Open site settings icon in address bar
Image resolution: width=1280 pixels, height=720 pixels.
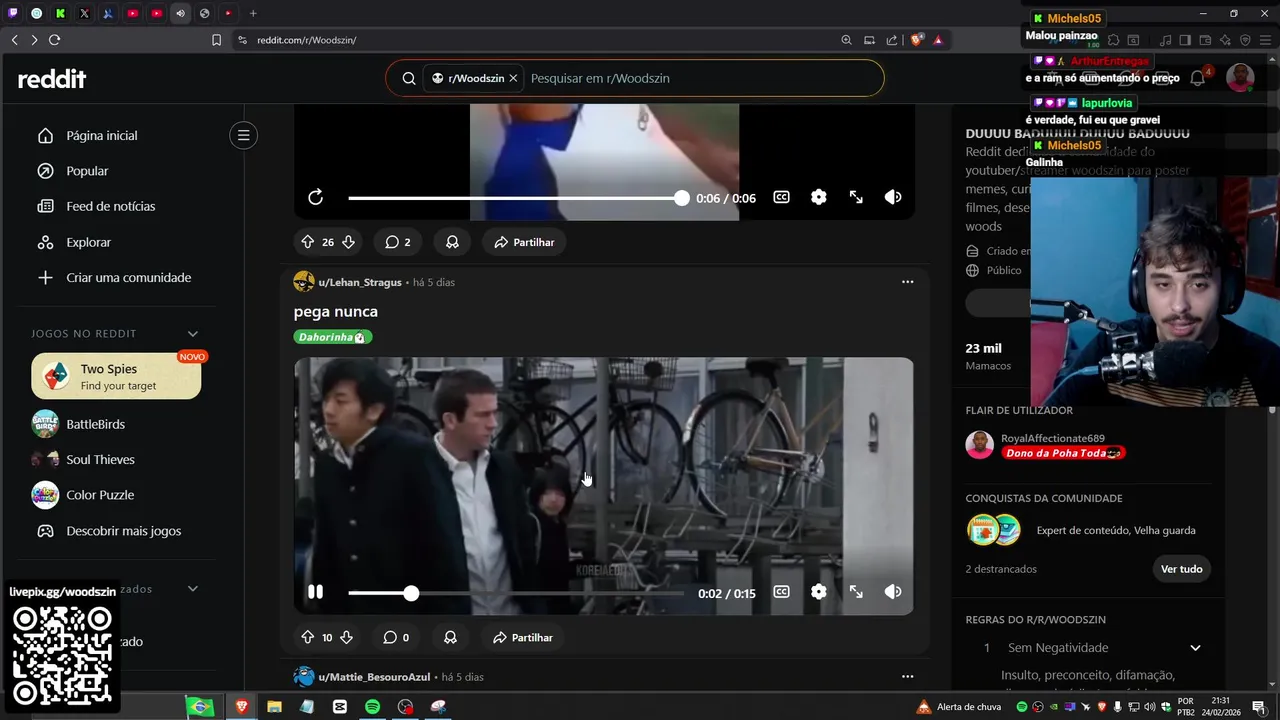click(x=242, y=40)
